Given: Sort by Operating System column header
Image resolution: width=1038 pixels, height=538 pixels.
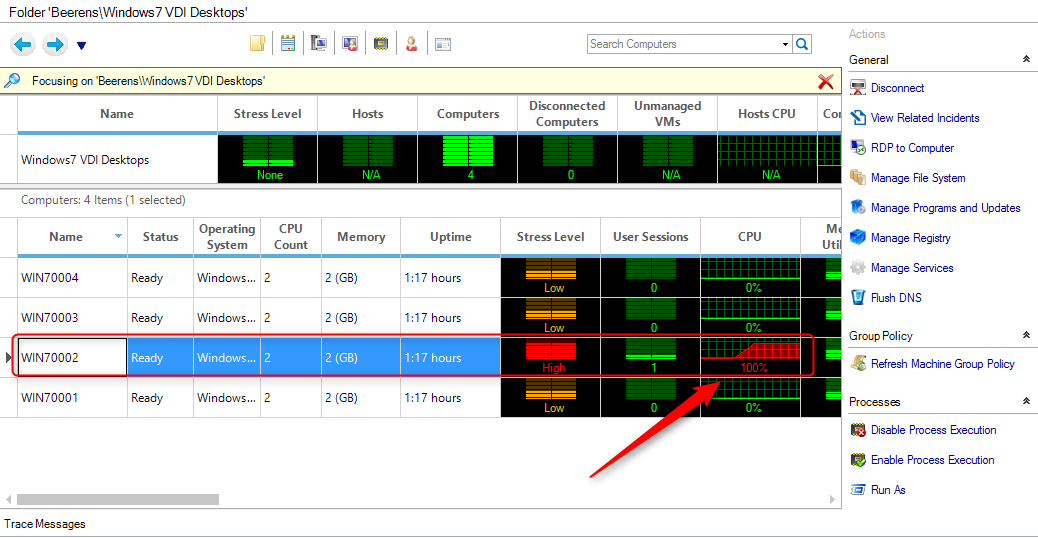Looking at the screenshot, I should (227, 237).
